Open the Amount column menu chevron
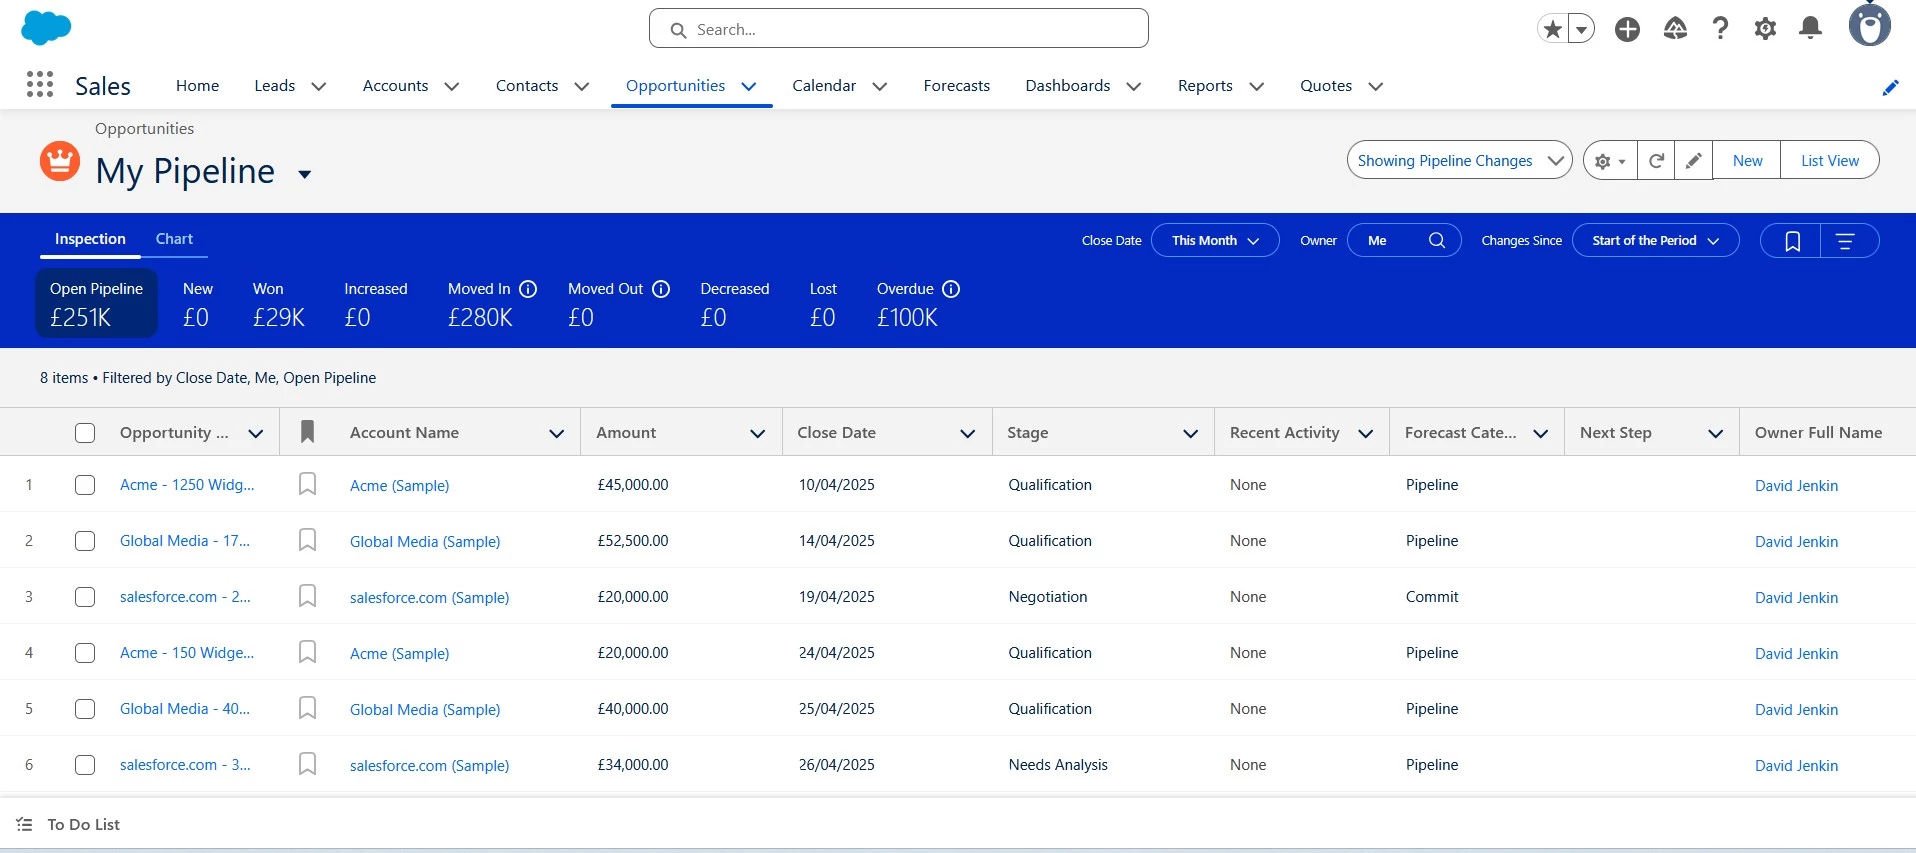The image size is (1916, 853). (758, 433)
